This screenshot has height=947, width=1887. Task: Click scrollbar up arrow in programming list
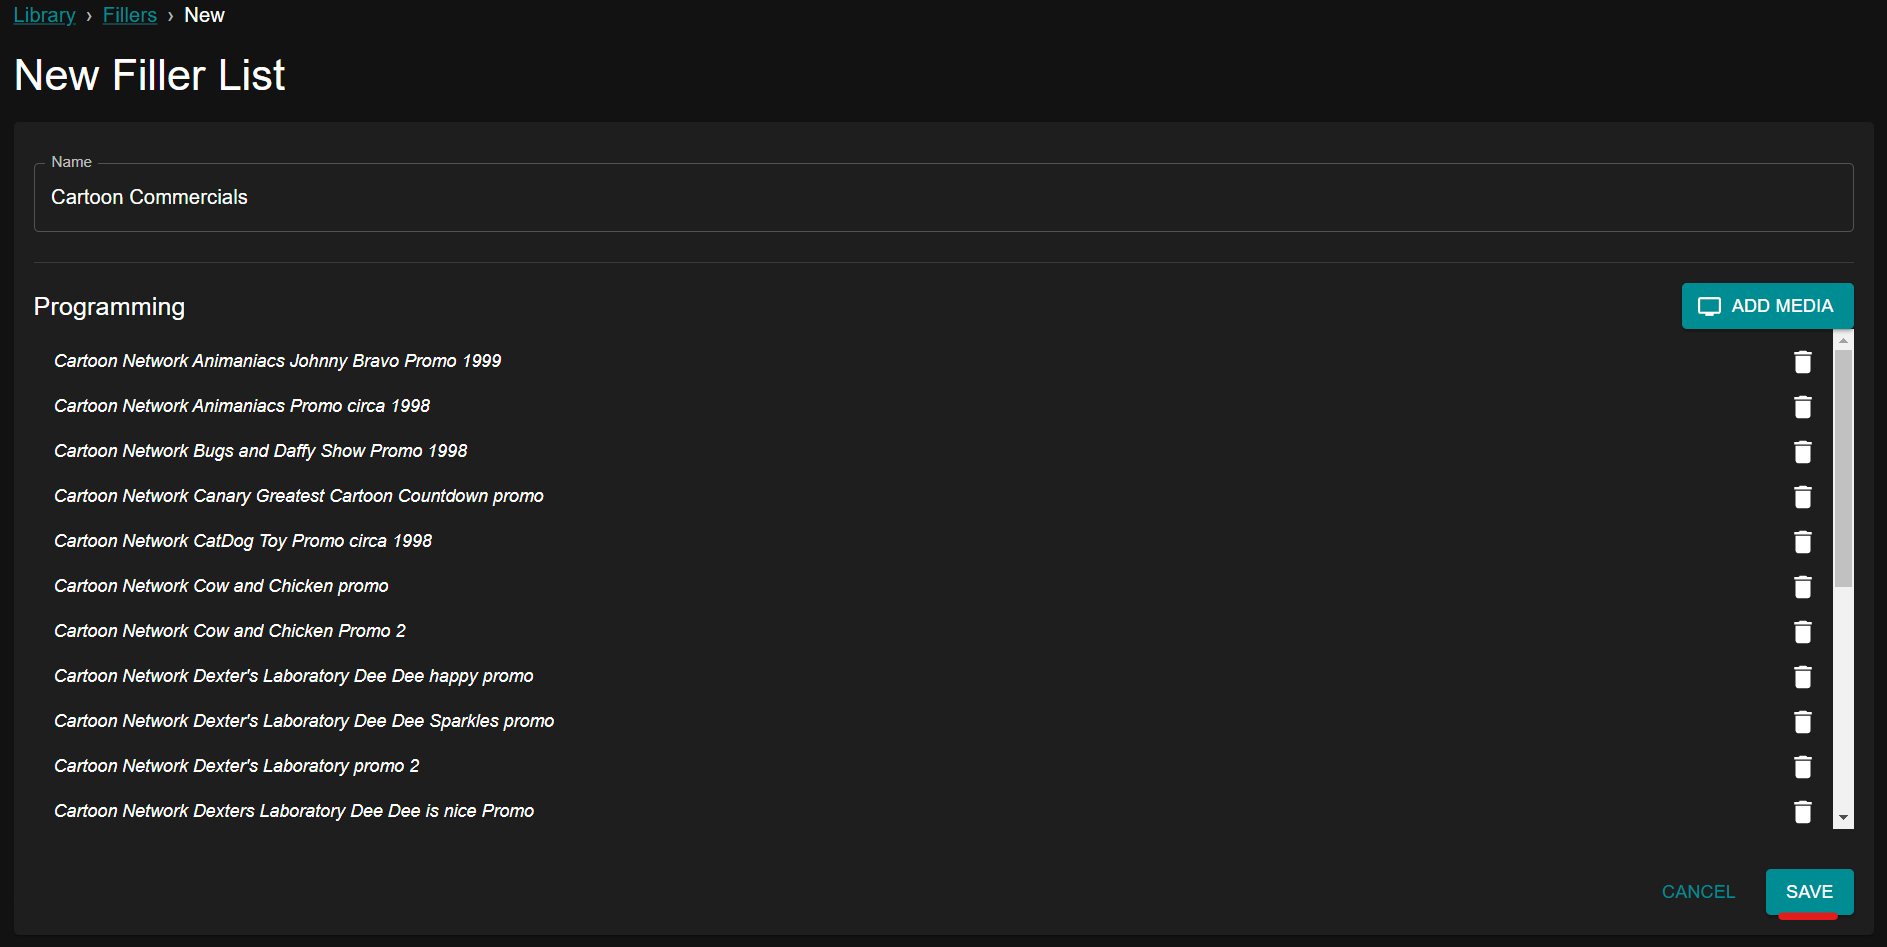pos(1843,340)
